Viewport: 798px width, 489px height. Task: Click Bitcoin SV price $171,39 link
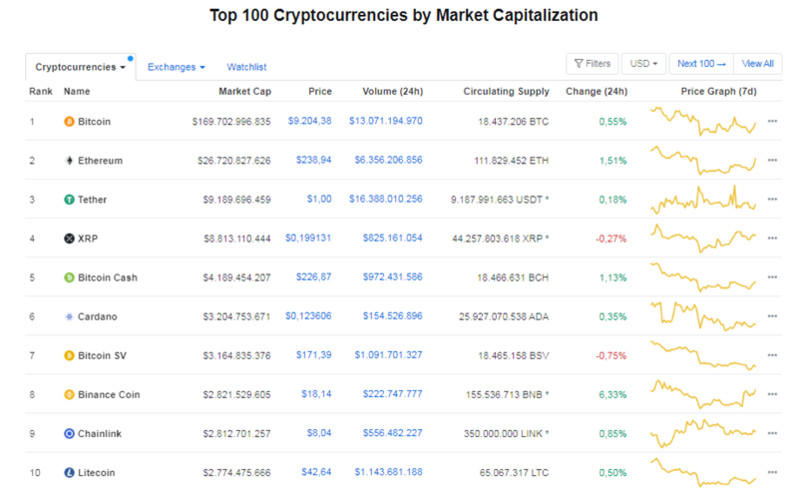point(315,355)
